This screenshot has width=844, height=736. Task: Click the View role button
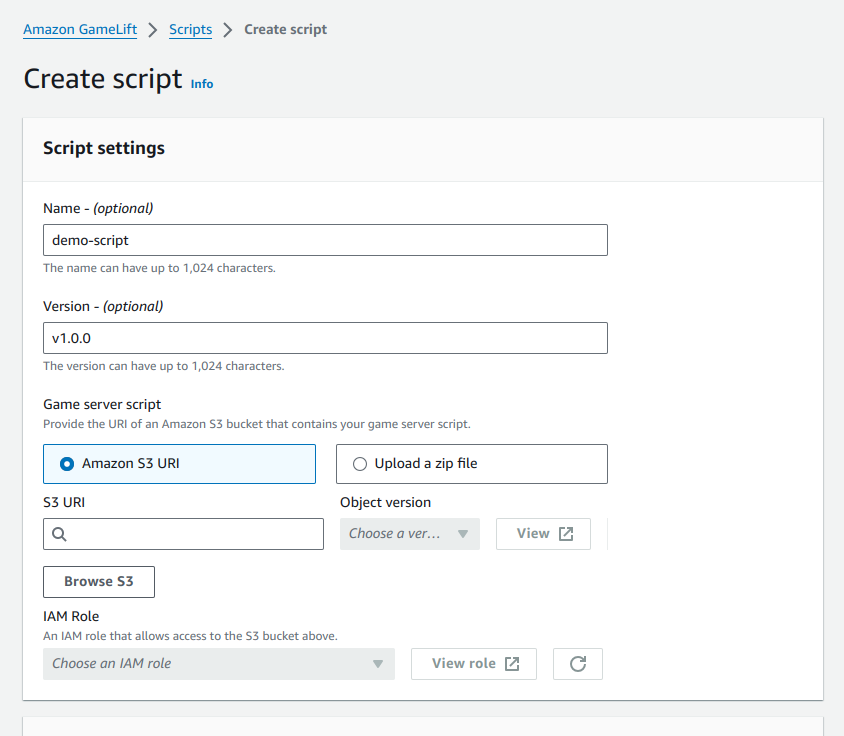point(474,664)
